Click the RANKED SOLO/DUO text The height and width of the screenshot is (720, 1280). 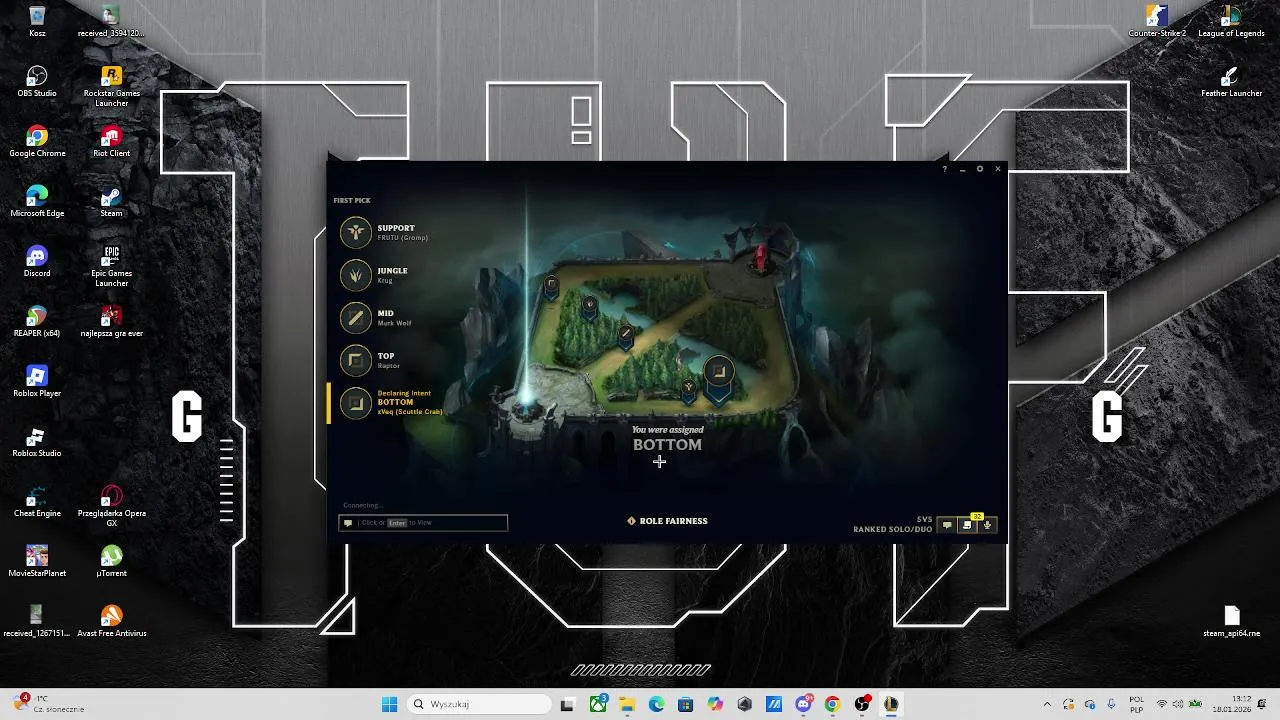(x=892, y=529)
